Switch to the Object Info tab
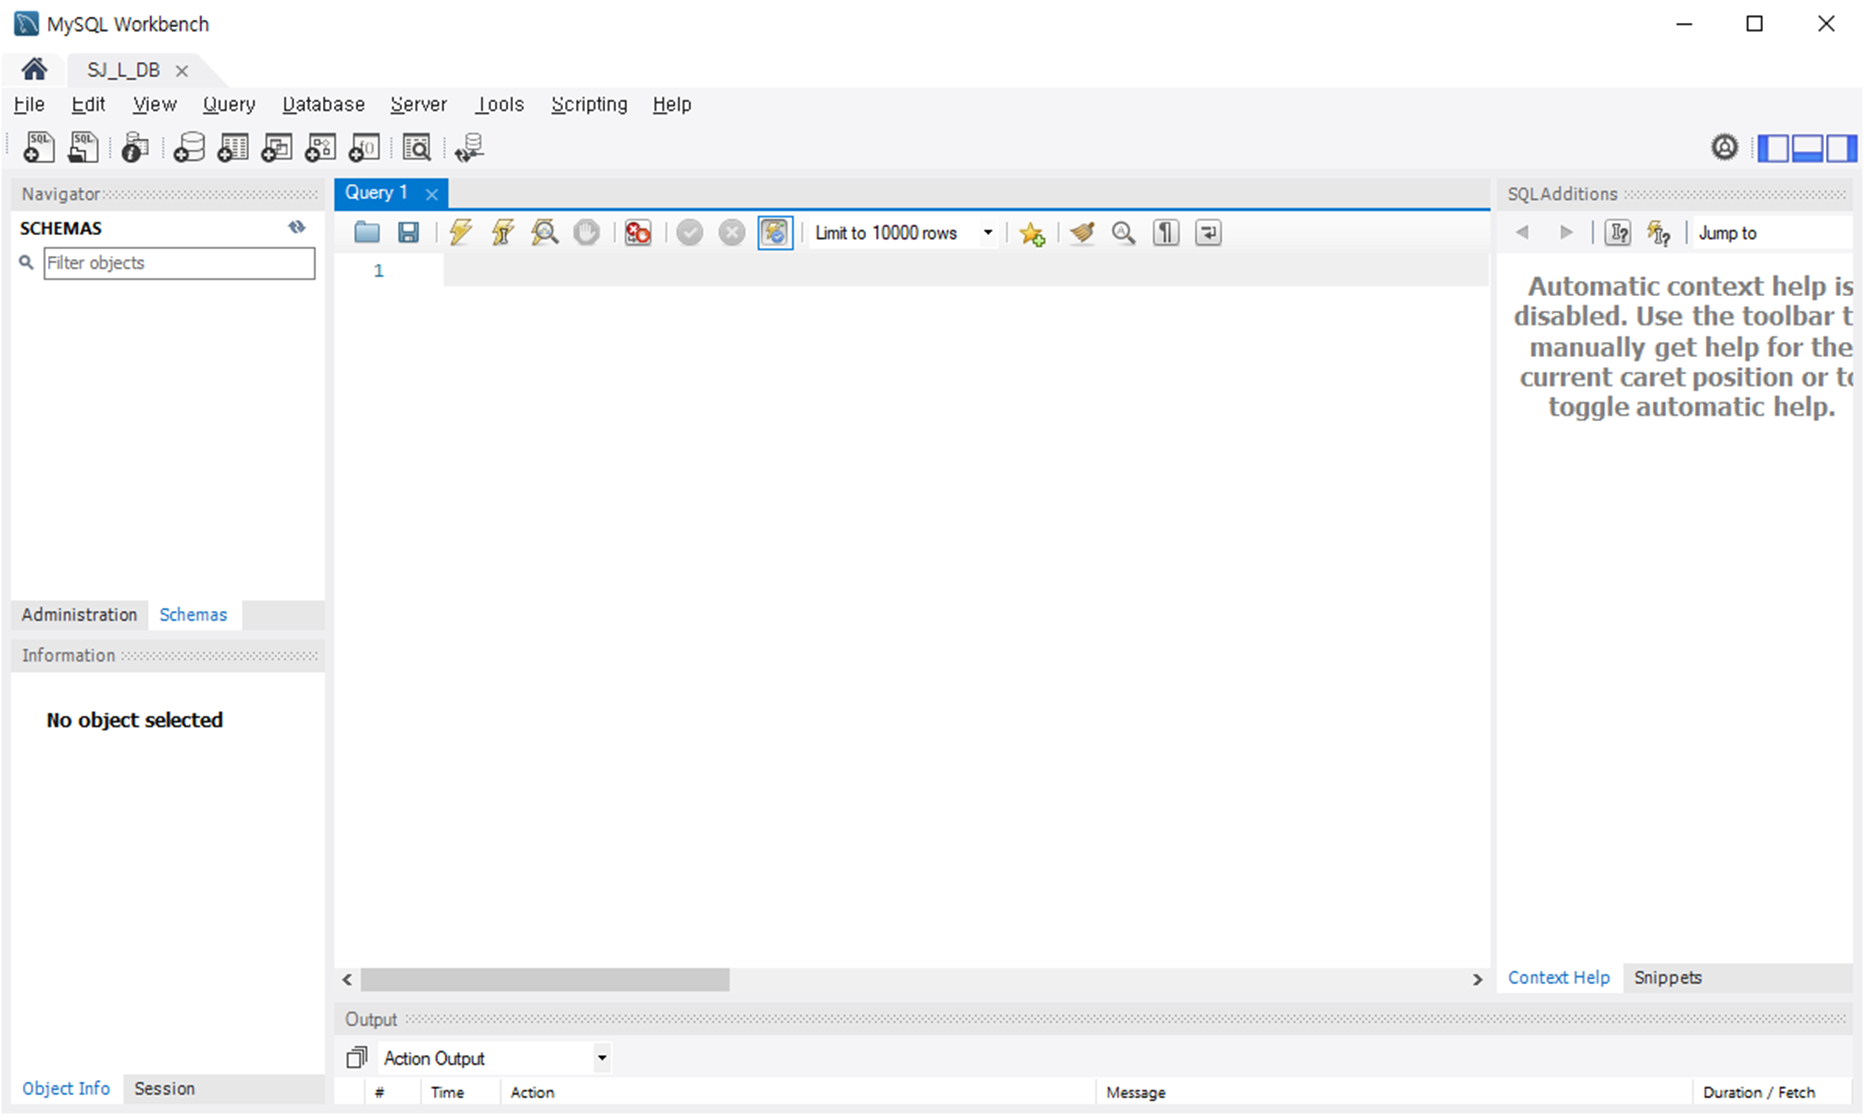The height and width of the screenshot is (1115, 1864). [66, 1088]
